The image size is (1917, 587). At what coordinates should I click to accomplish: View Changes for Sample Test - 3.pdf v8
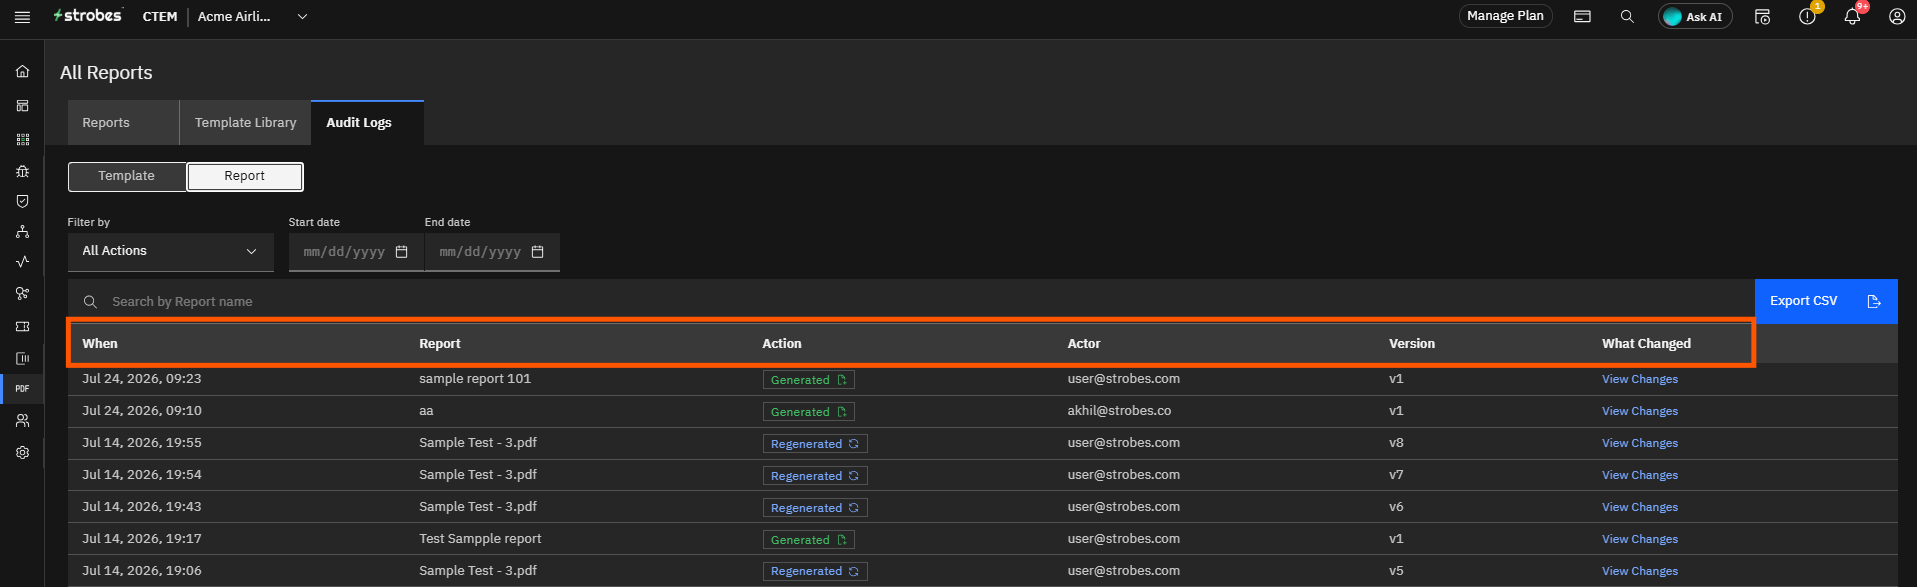pyautogui.click(x=1640, y=444)
